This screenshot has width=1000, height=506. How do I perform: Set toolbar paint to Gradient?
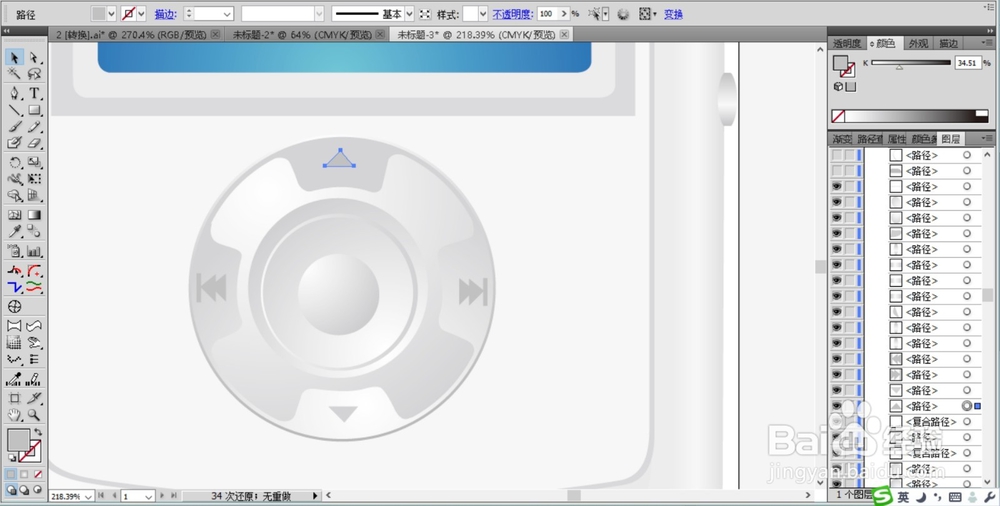click(x=24, y=475)
